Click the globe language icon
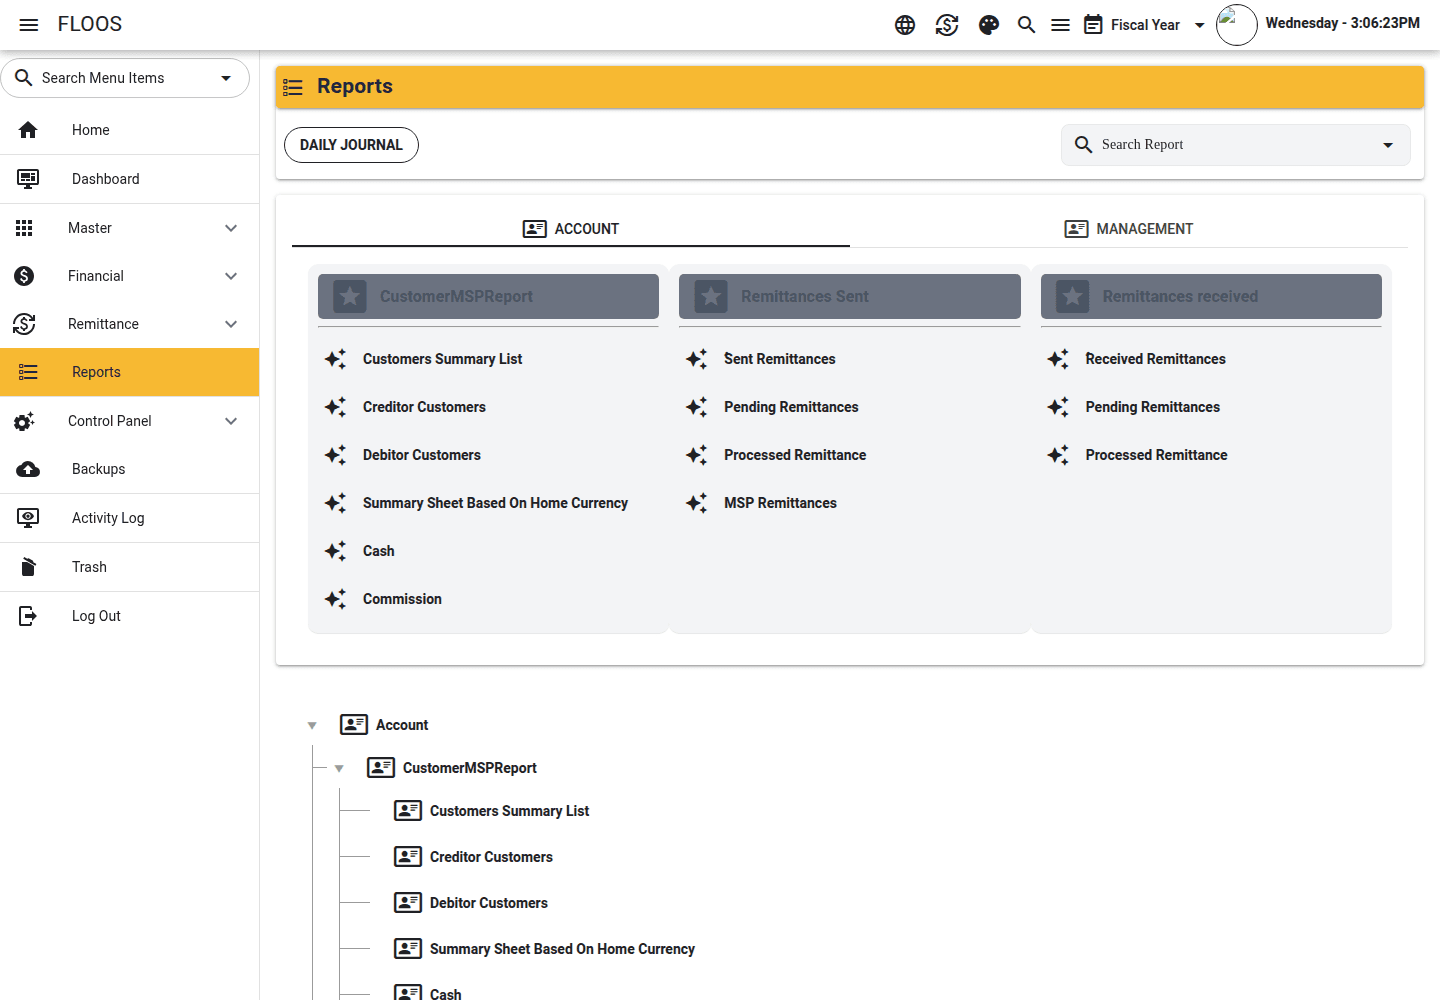The image size is (1440, 1000). [x=905, y=25]
